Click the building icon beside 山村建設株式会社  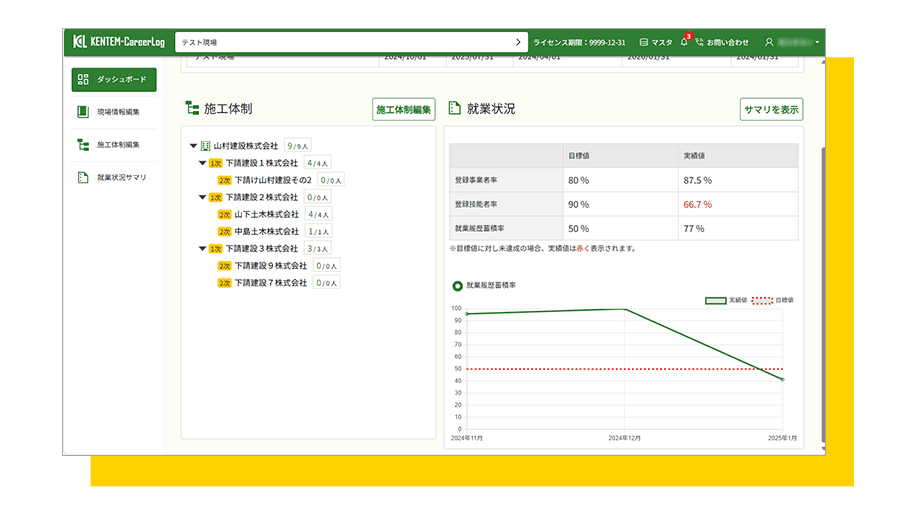coord(205,146)
